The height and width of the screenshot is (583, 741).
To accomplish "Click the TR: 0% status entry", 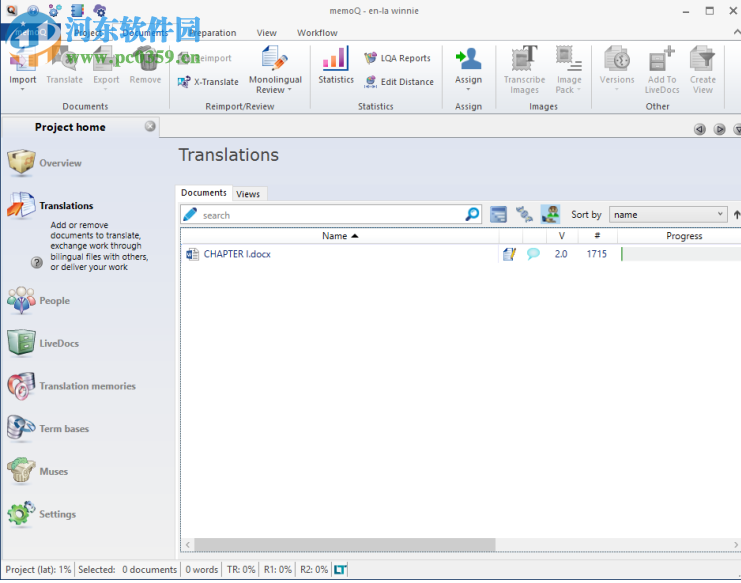I will pos(241,570).
